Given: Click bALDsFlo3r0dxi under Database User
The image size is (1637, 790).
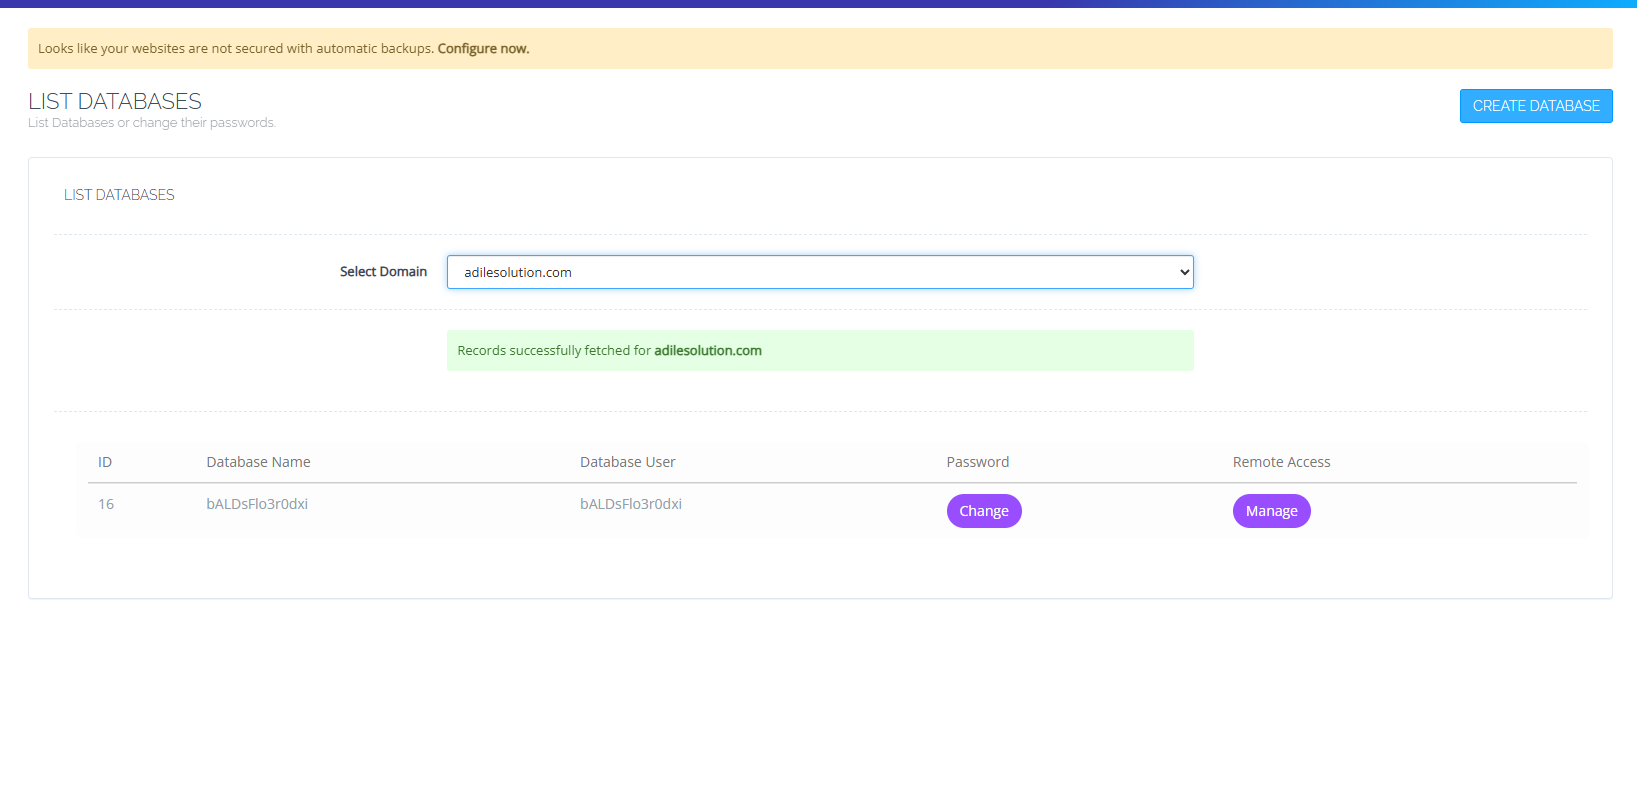Looking at the screenshot, I should click(x=630, y=504).
